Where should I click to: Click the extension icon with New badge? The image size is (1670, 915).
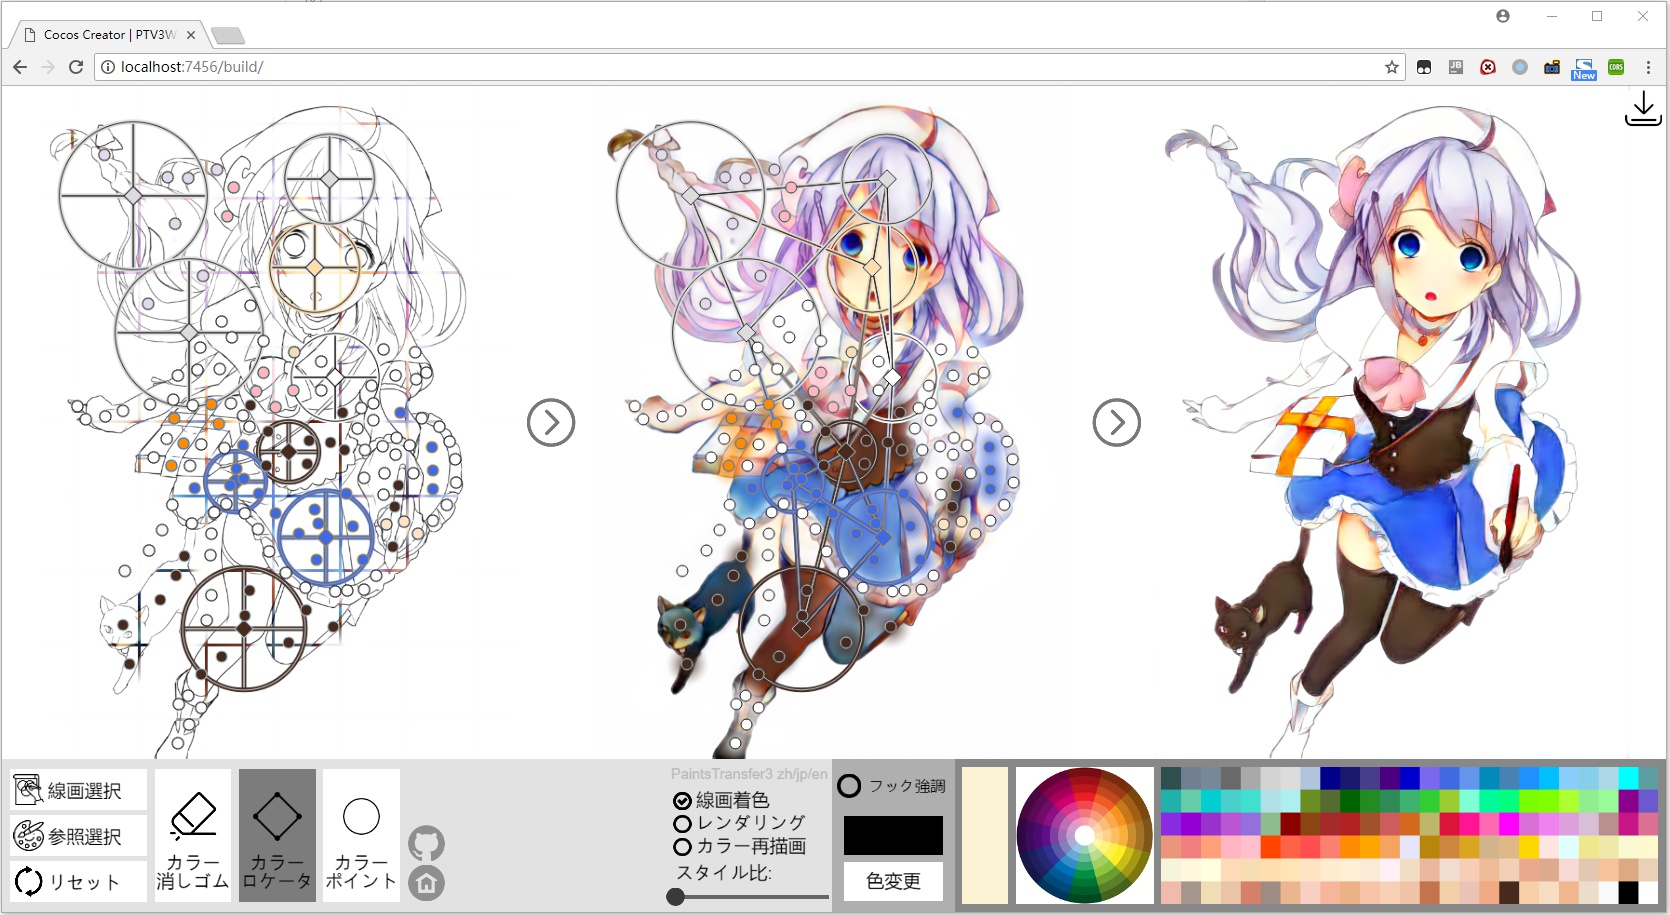1584,68
